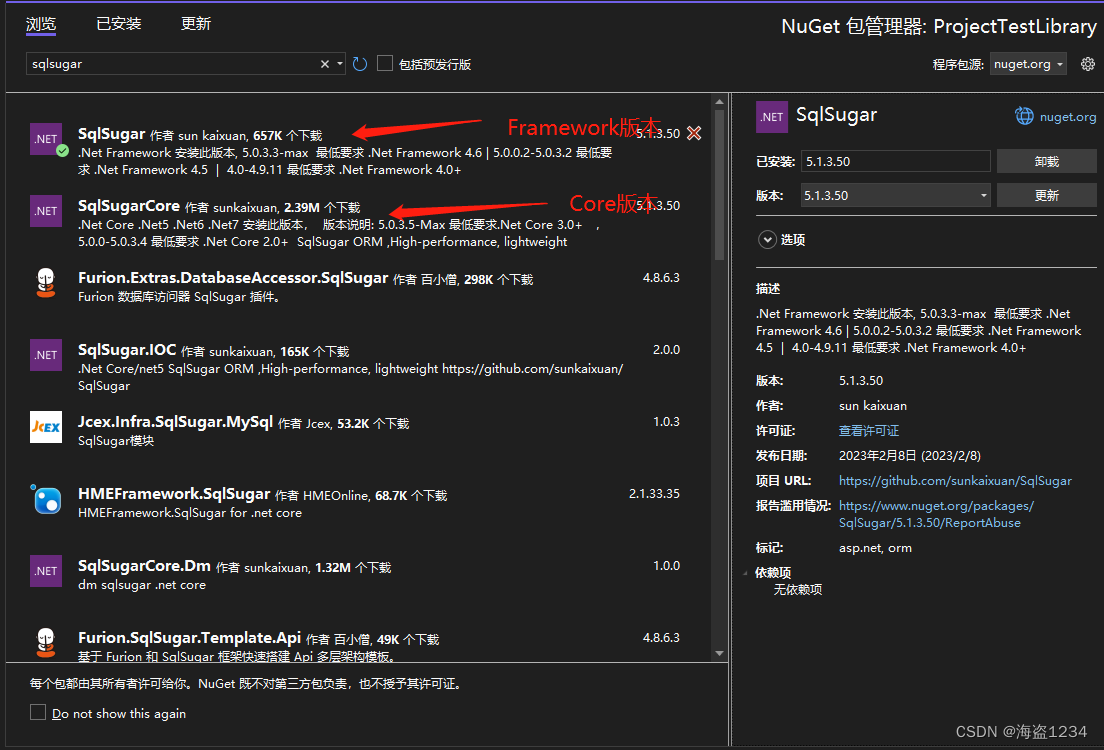This screenshot has height=750, width=1104.
Task: Collapse the 依赖项 dependencies section
Action: [746, 573]
